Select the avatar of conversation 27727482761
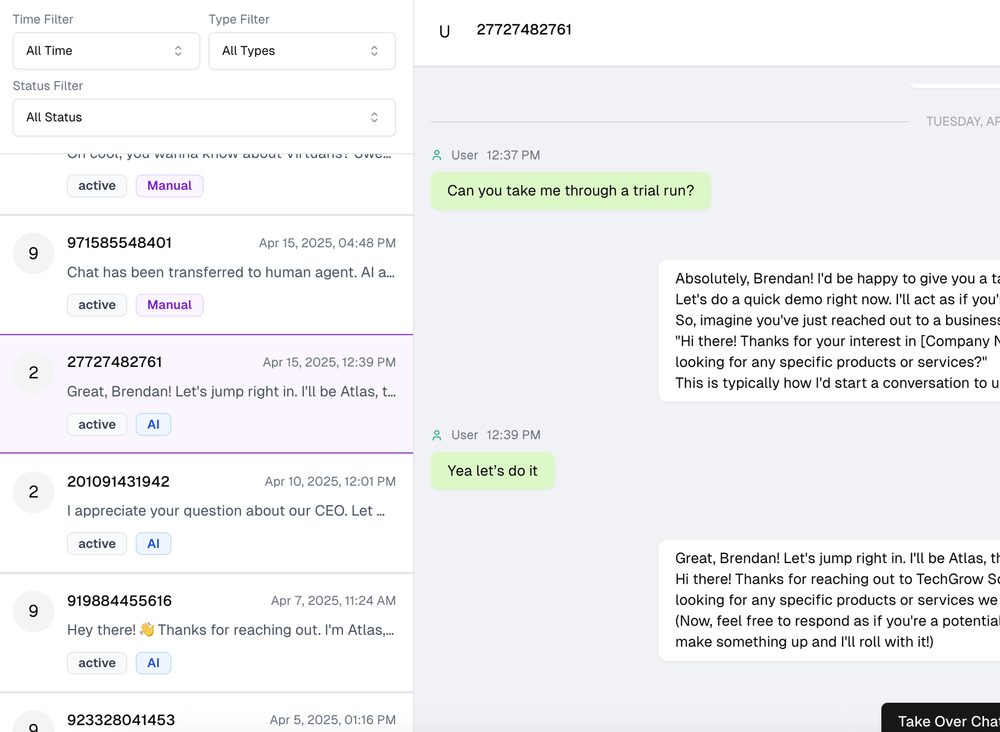This screenshot has height=732, width=1000. 33,373
